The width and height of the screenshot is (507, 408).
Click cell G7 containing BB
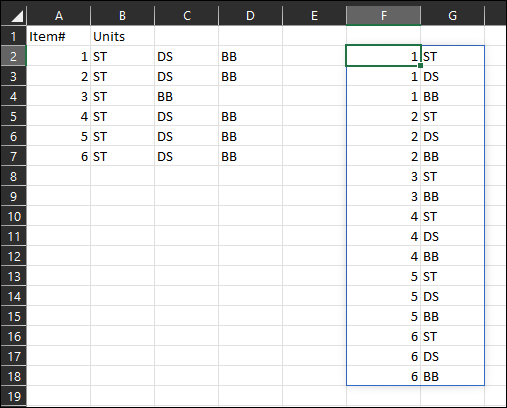tap(452, 156)
